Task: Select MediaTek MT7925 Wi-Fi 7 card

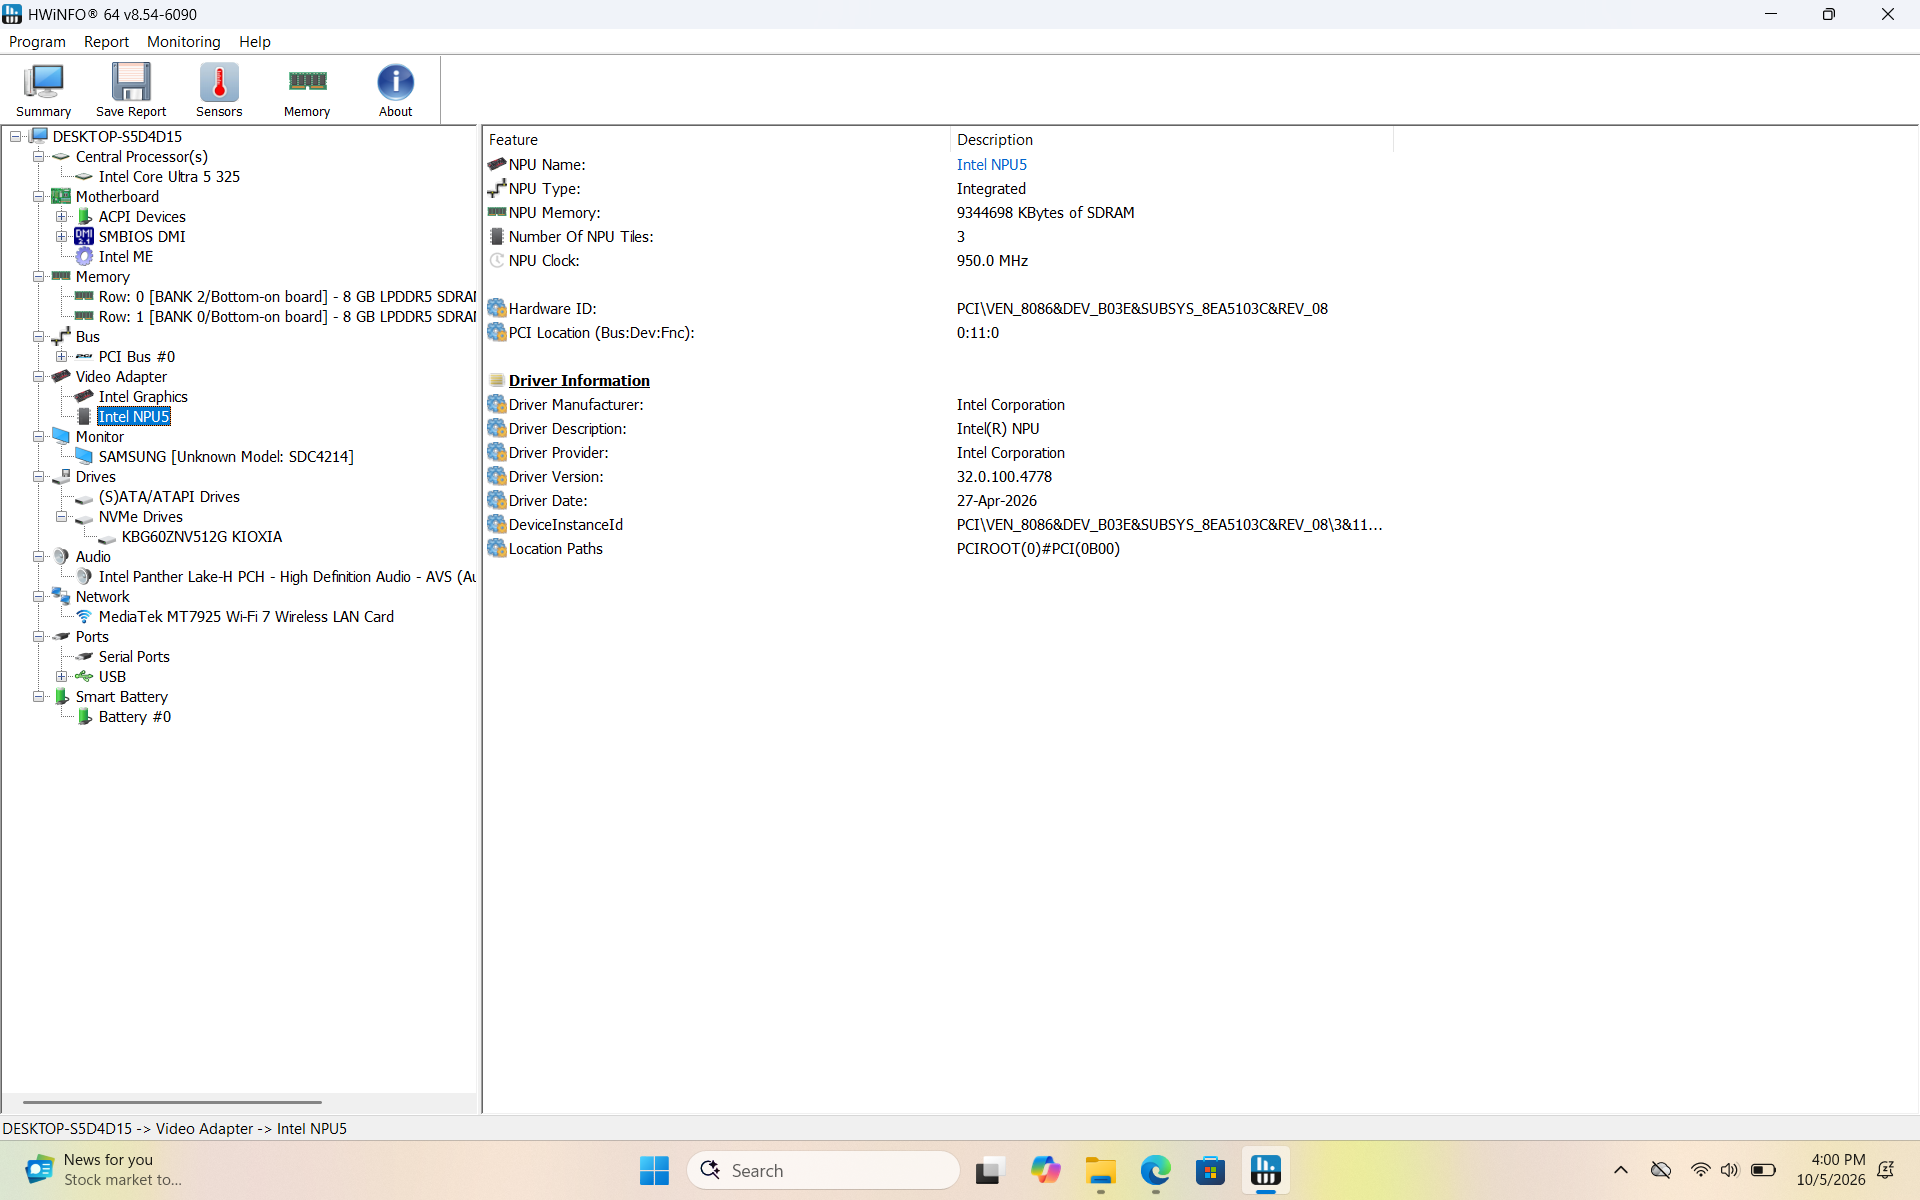Action: point(246,617)
